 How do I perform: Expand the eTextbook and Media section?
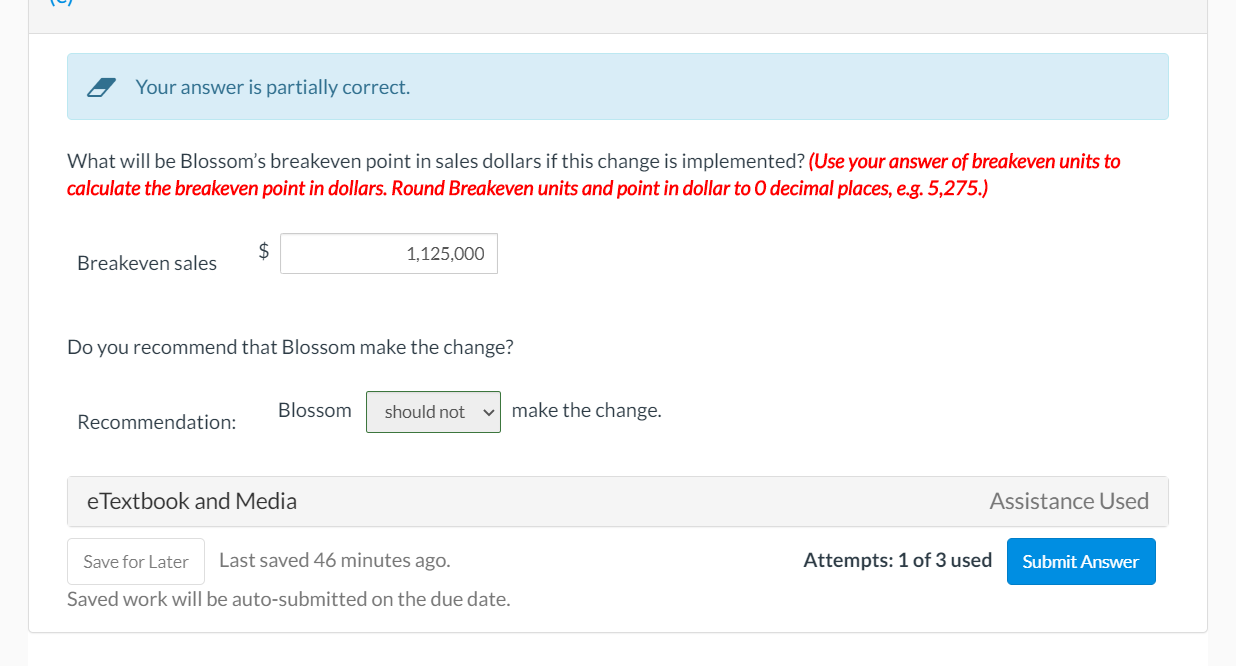click(x=193, y=500)
